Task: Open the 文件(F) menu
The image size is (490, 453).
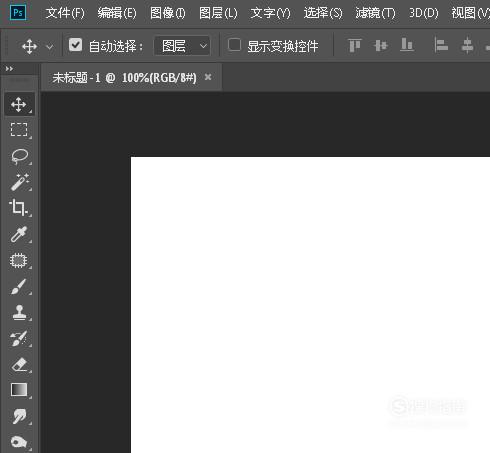Action: pyautogui.click(x=65, y=13)
